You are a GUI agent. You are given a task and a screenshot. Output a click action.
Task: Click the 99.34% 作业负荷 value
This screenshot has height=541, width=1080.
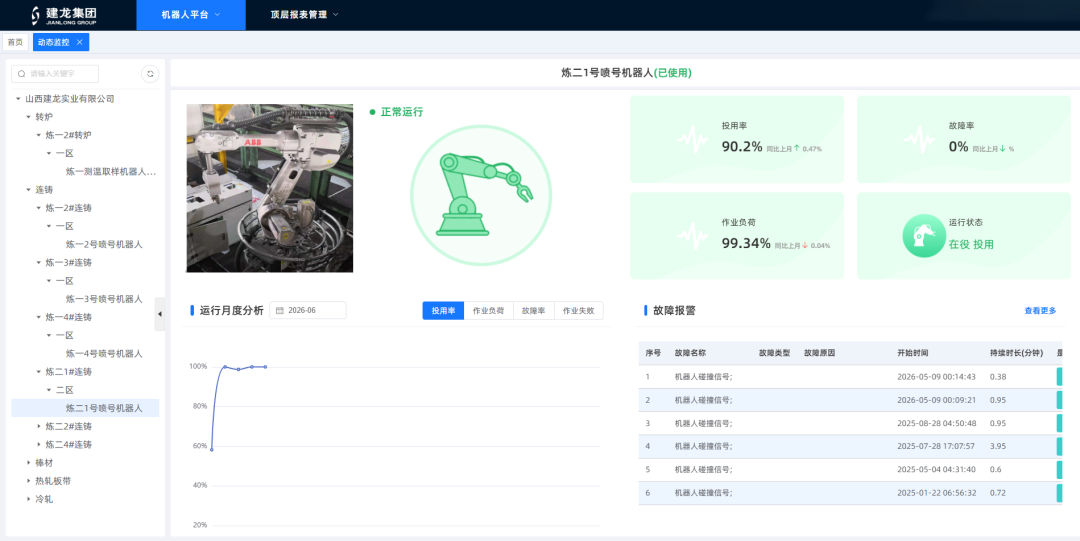click(x=746, y=243)
